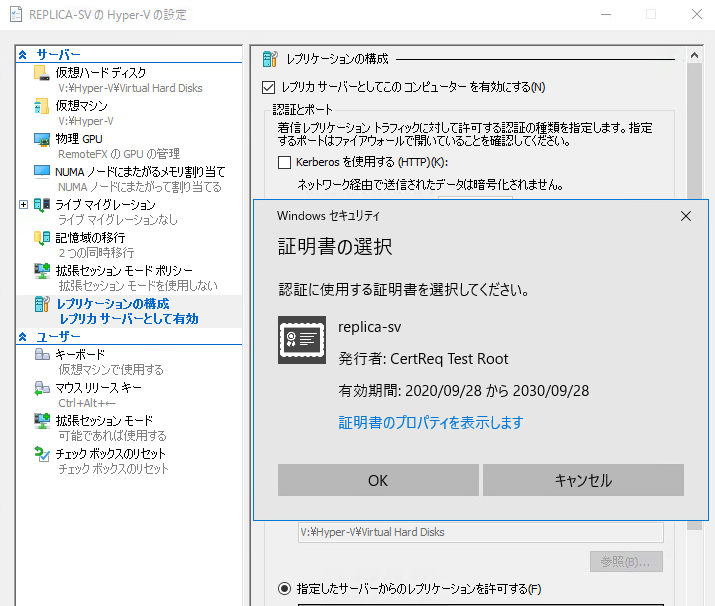This screenshot has width=715, height=606.
Task: Click the V:\Hyper-V\Virtual Hard Disks path field
Action: [481, 532]
